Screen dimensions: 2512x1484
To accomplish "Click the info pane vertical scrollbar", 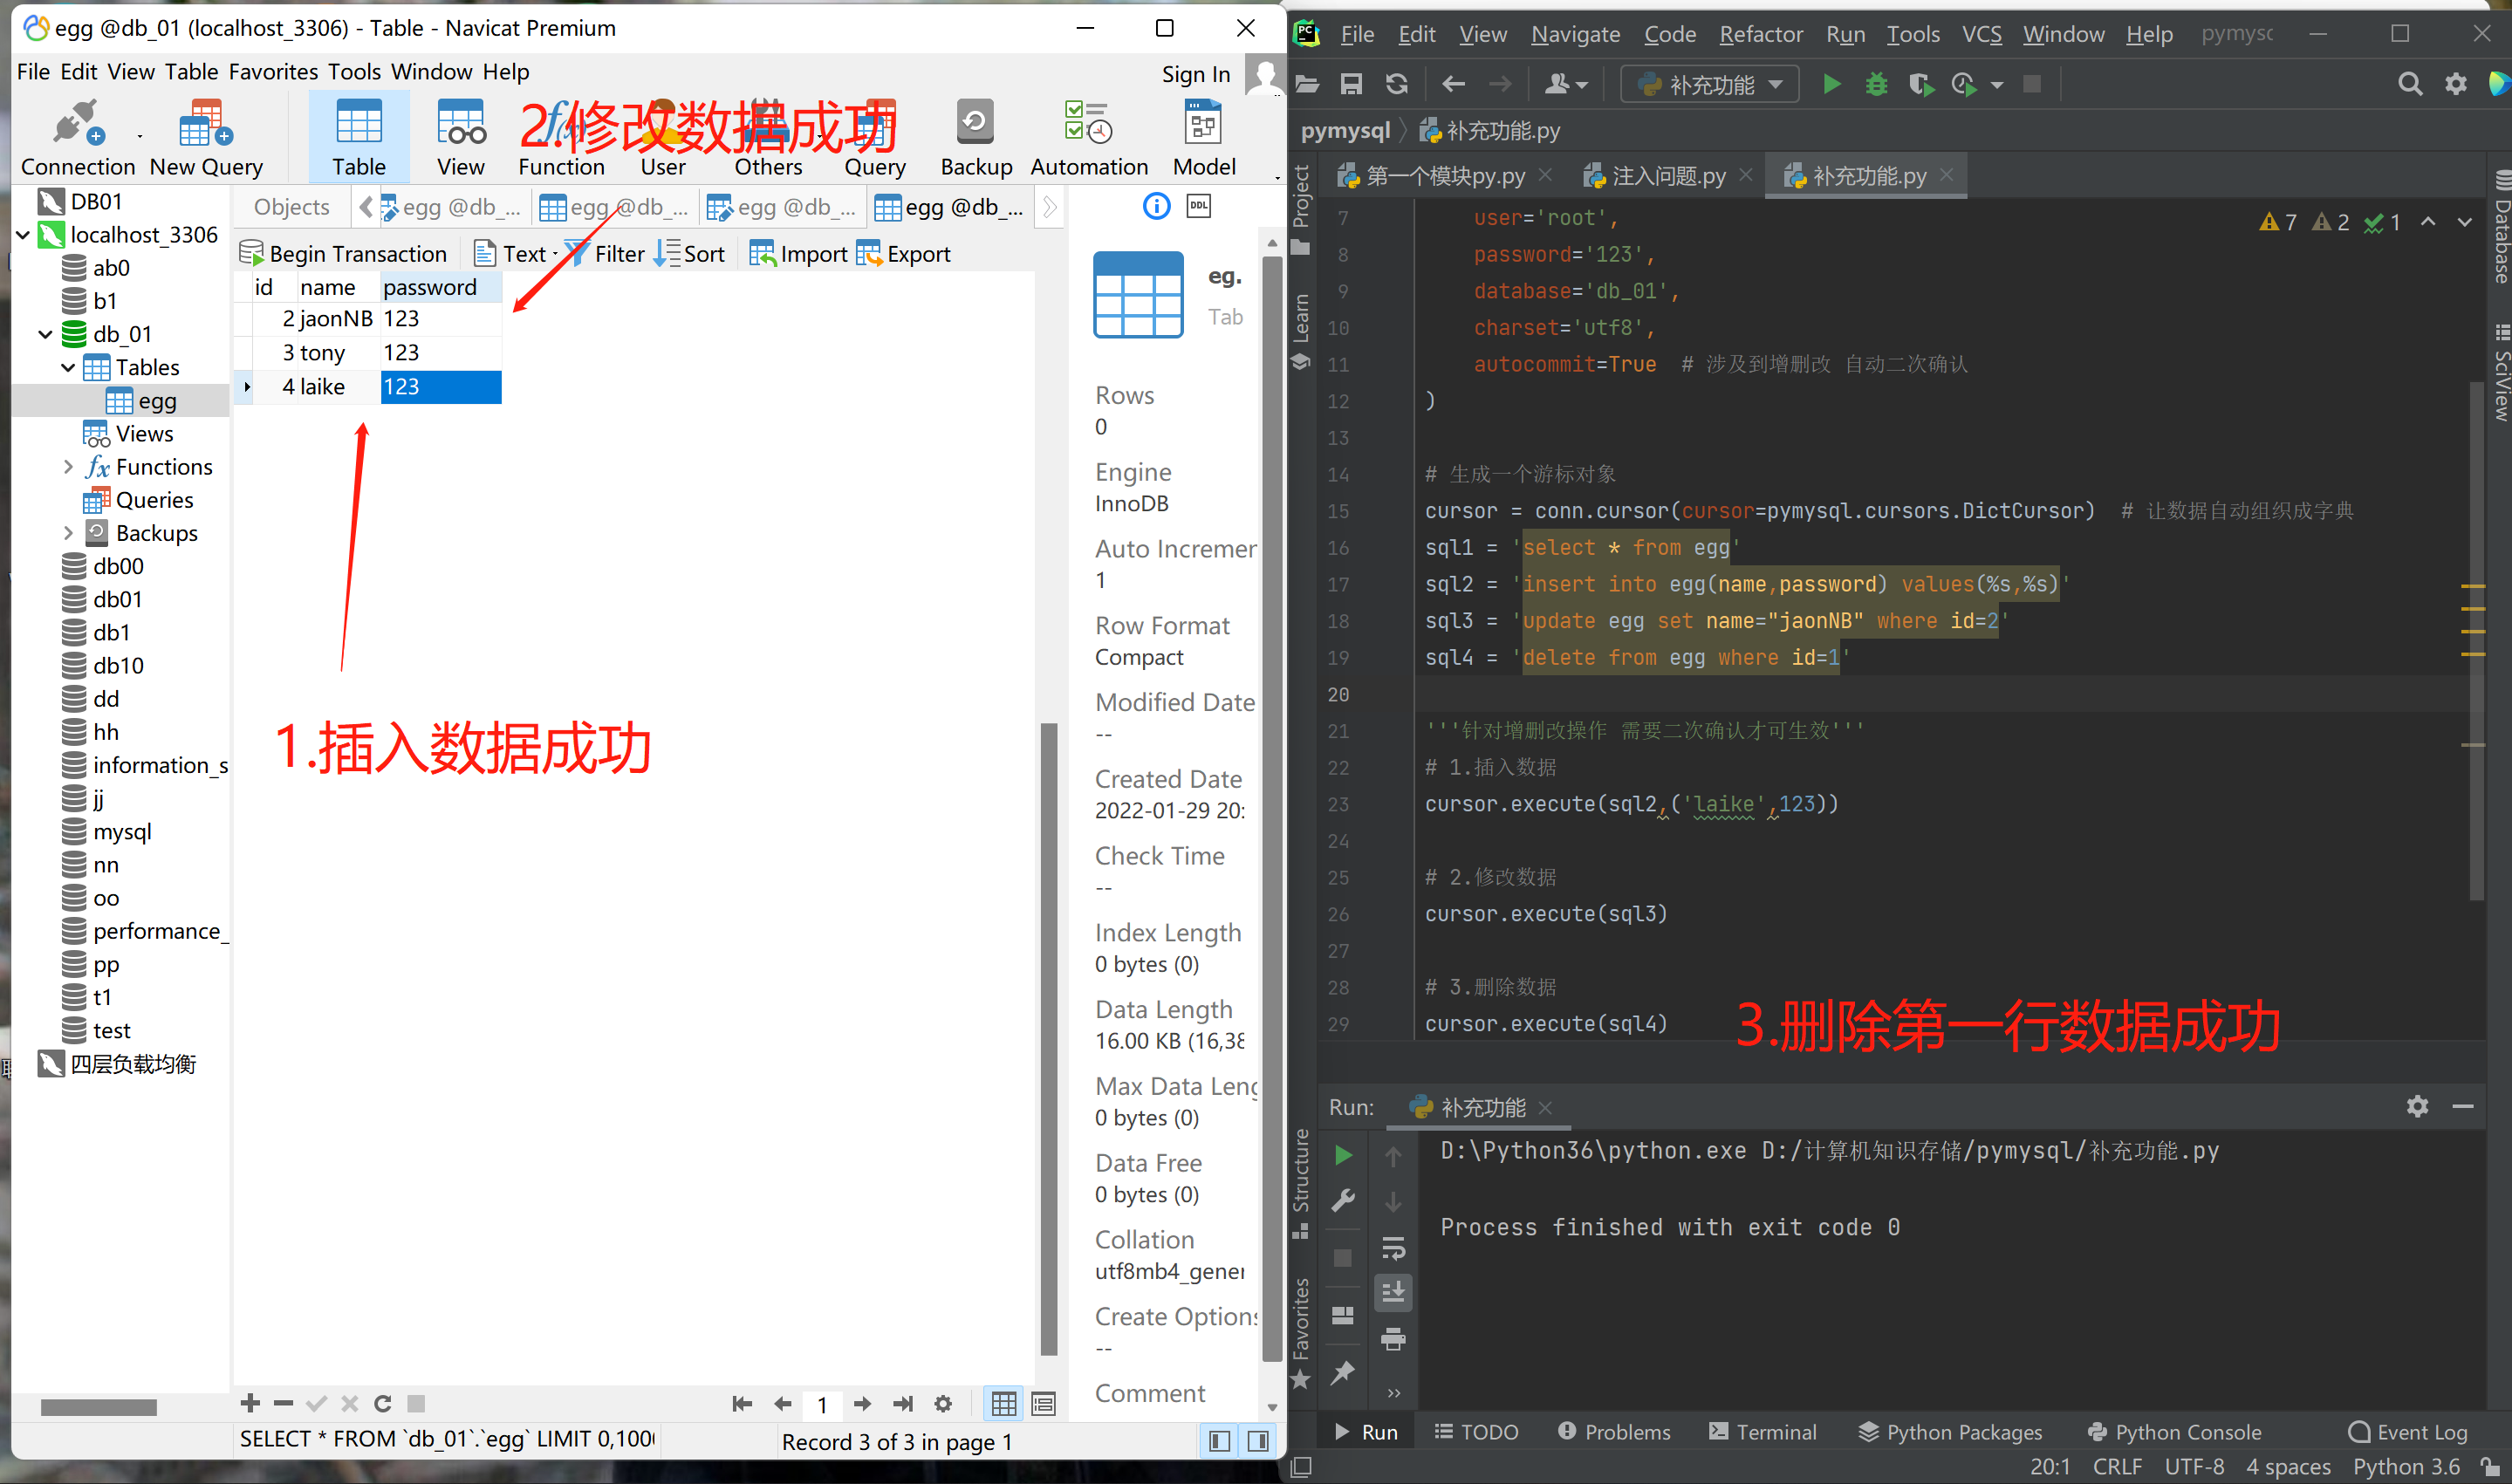I will pyautogui.click(x=1271, y=800).
